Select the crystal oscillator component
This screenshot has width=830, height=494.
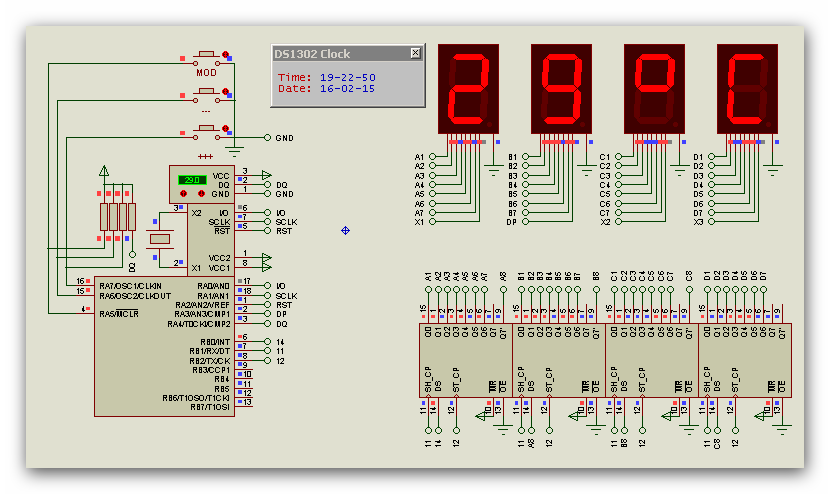(160, 239)
